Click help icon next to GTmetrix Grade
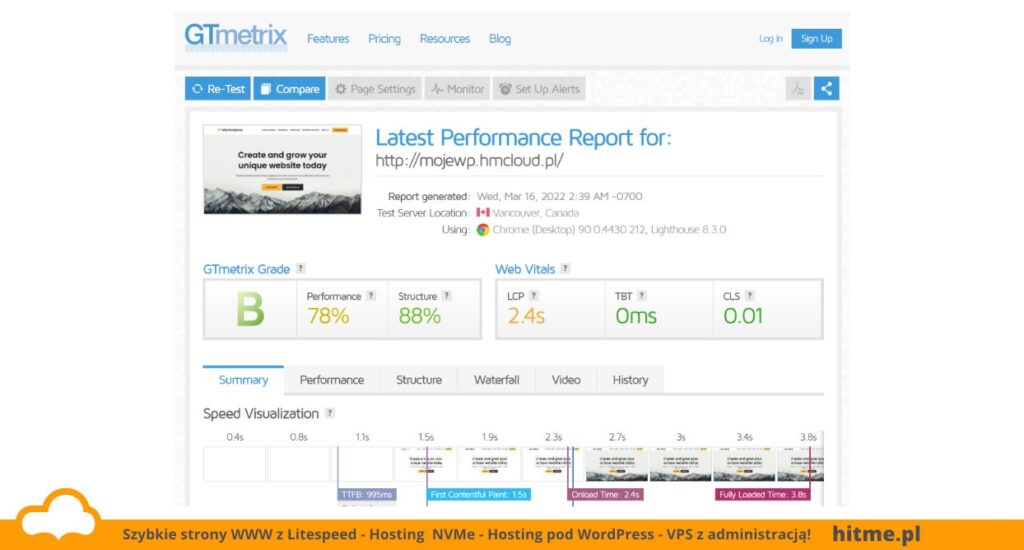This screenshot has width=1024, height=550. tap(300, 268)
